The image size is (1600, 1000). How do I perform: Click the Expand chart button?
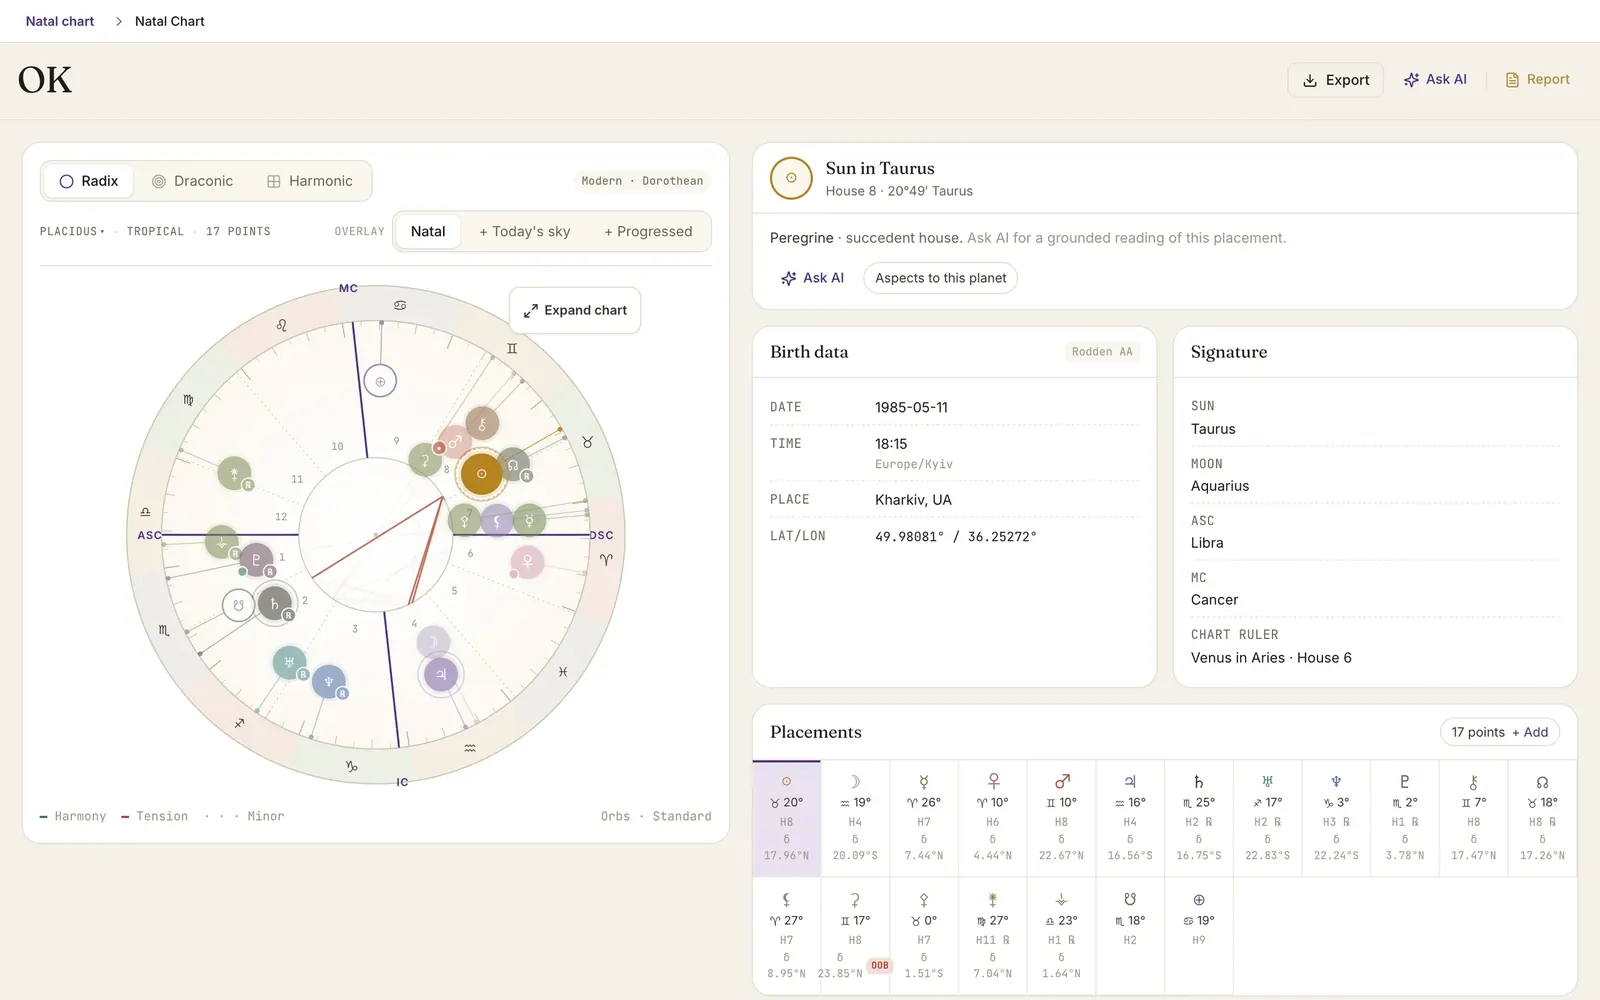[x=575, y=310]
